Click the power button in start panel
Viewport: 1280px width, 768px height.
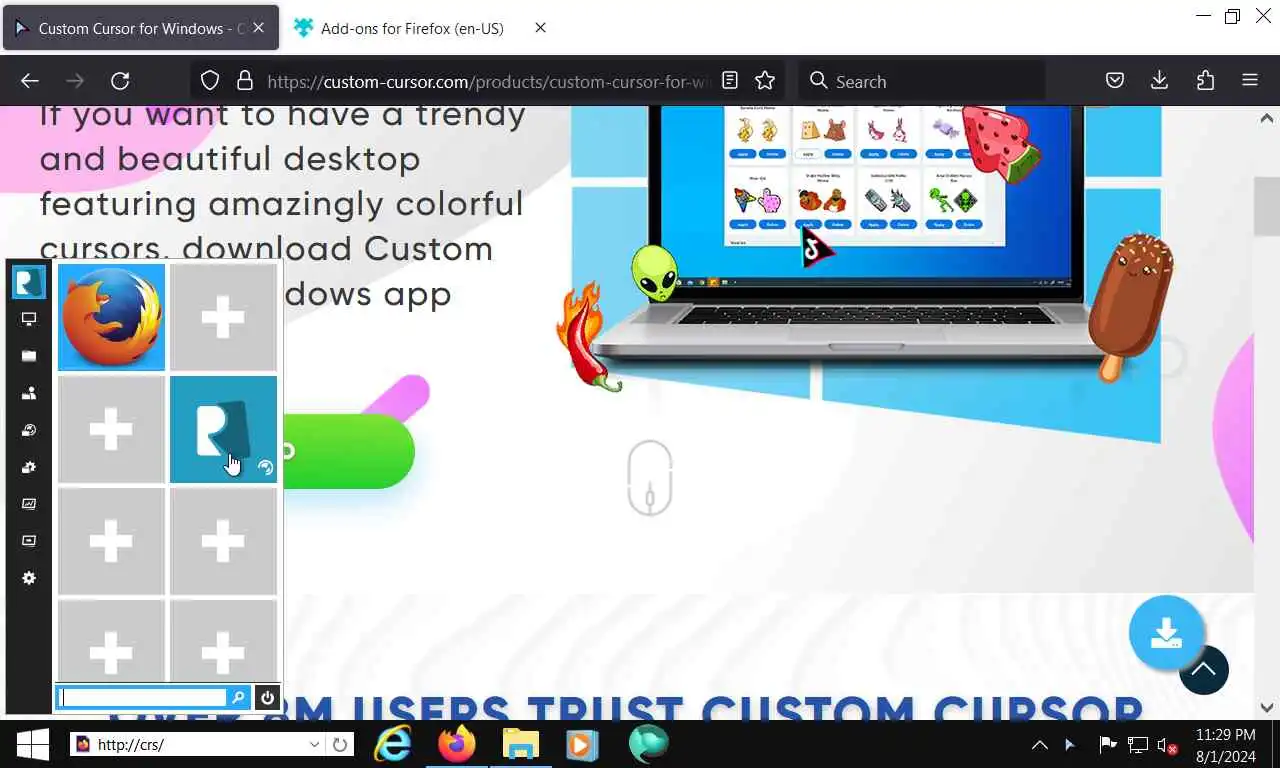click(267, 698)
